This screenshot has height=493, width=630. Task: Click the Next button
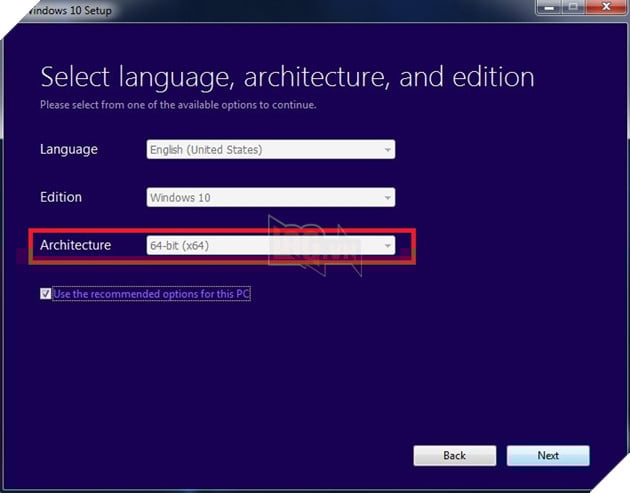coord(548,456)
